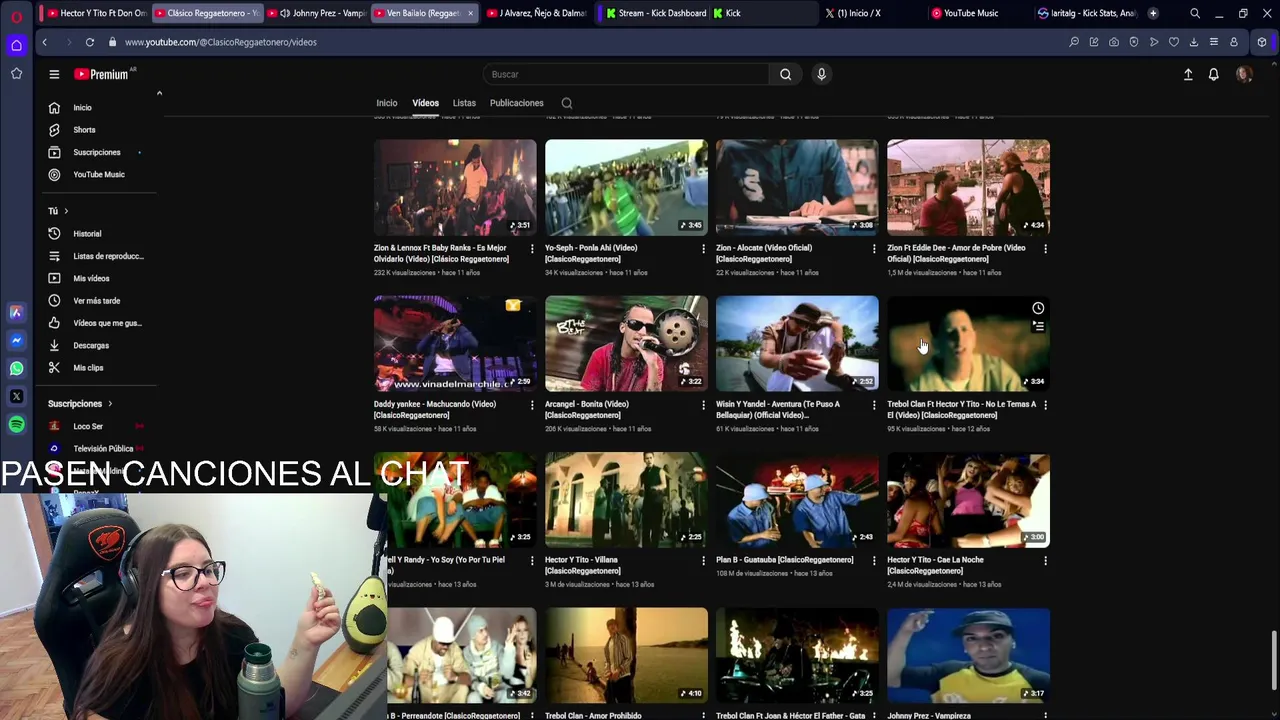1280x720 pixels.
Task: Add Trebol Clan No Le Temas video to Watch Later
Action: [x=1038, y=308]
